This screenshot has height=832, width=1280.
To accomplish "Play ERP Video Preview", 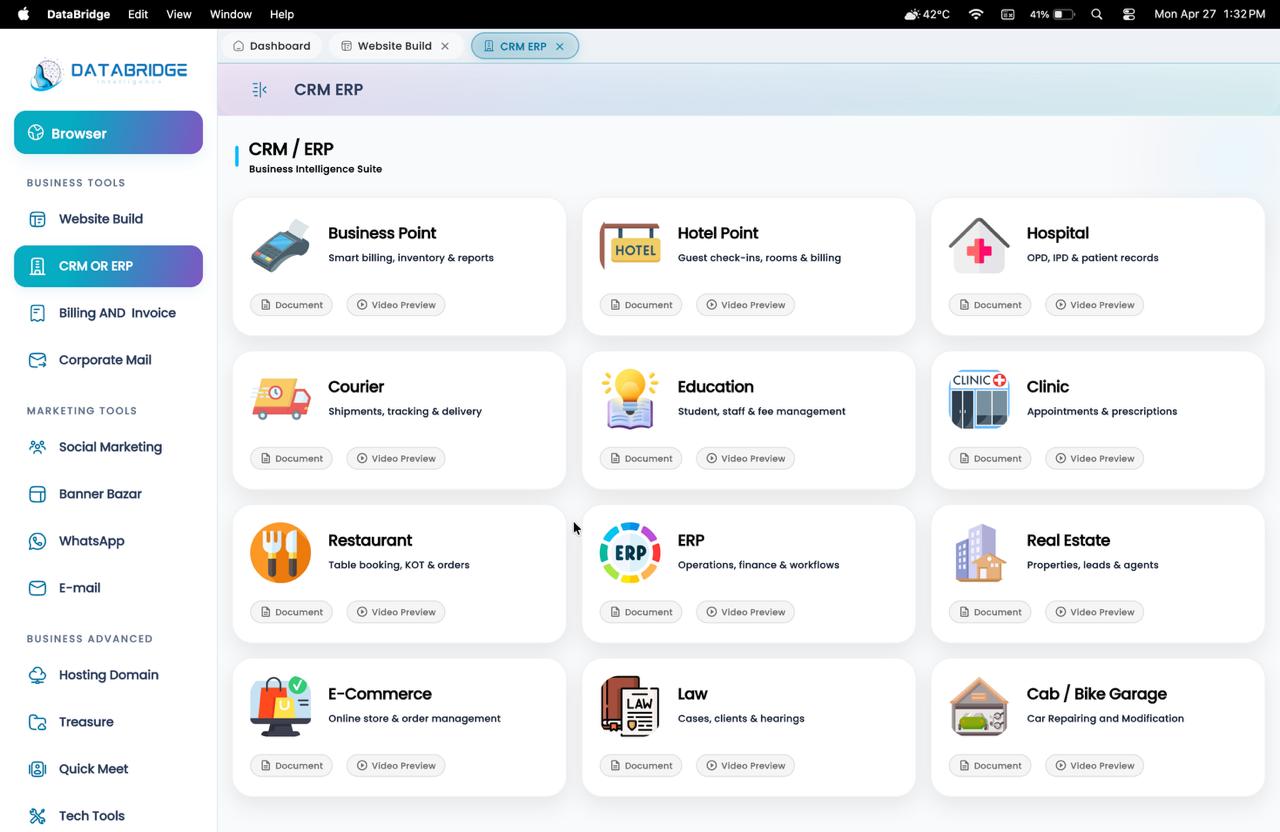I will coord(745,612).
